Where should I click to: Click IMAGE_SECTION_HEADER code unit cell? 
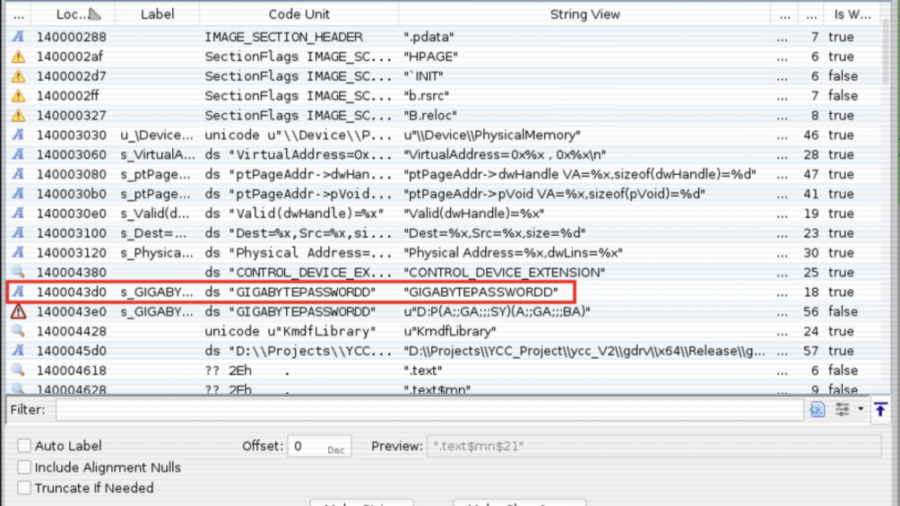tap(284, 37)
